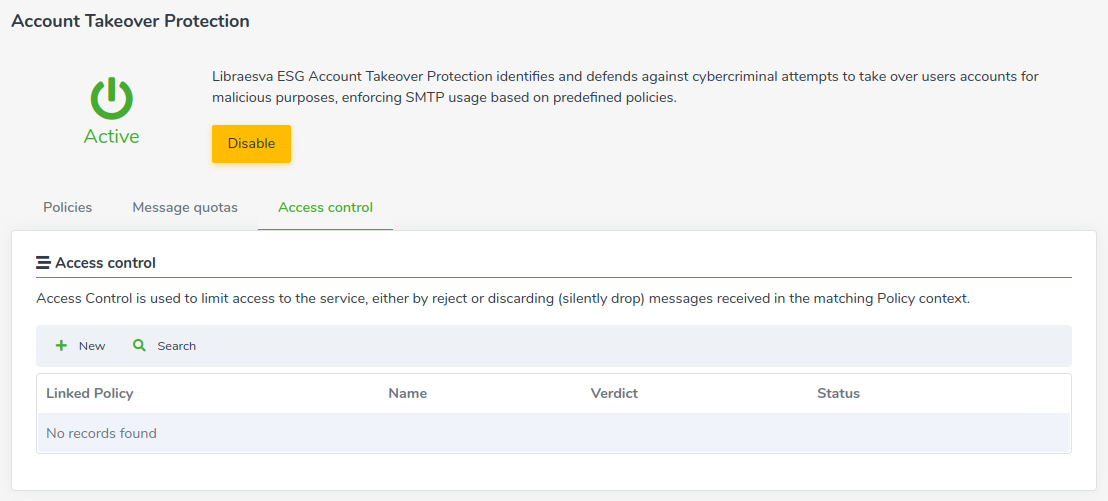Click New label to add entry
The height and width of the screenshot is (501, 1108).
92,346
